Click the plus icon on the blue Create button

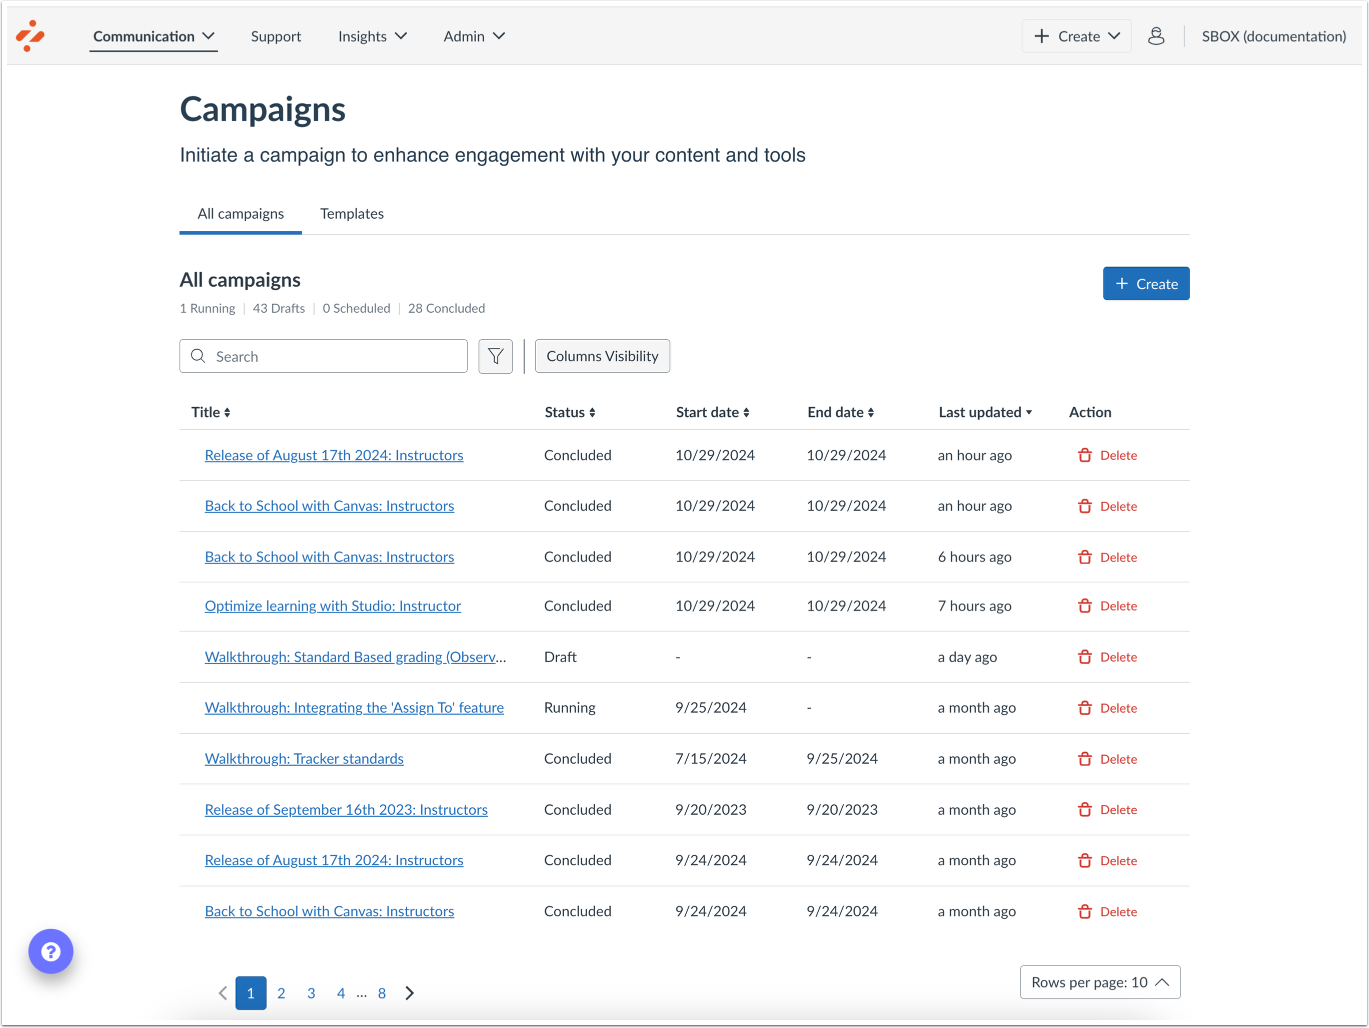[x=1123, y=283]
